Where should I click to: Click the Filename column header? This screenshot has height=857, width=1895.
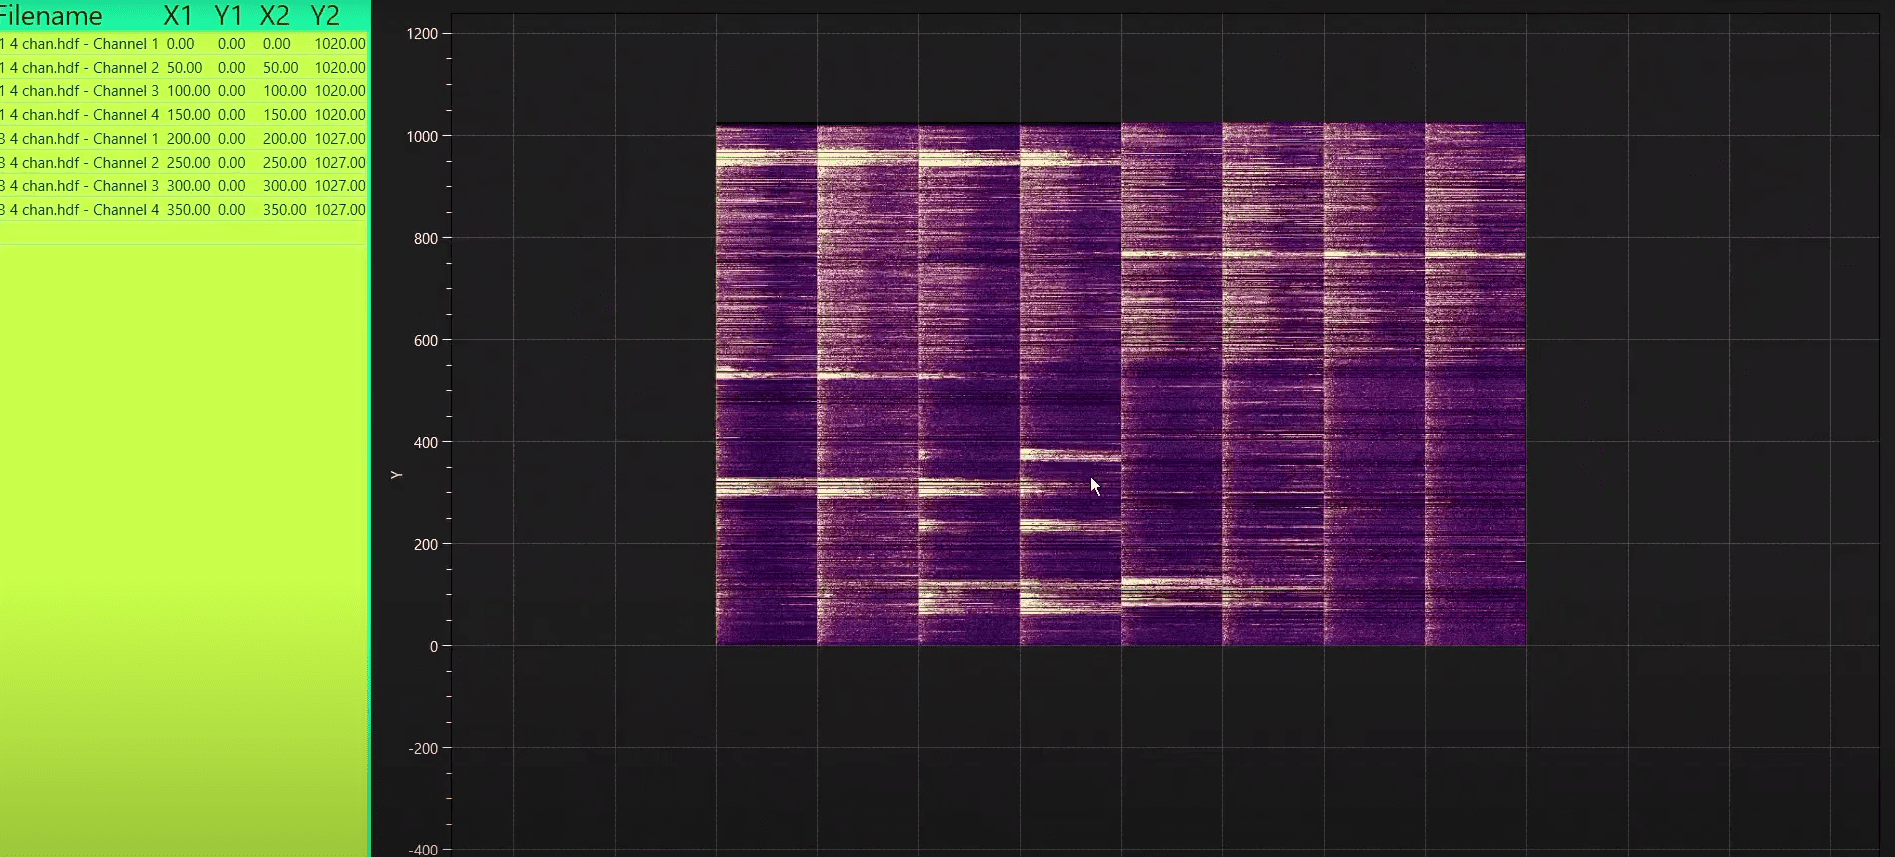tap(52, 16)
